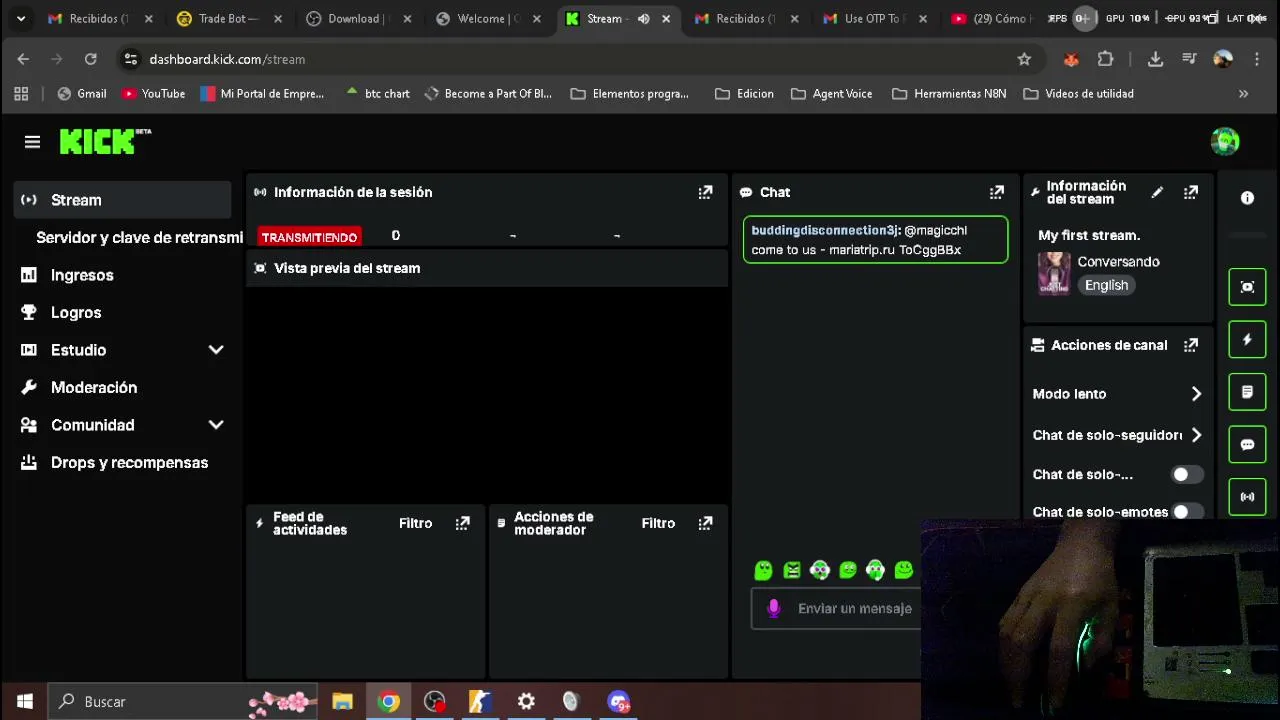Open the Kick hamburger menu
1280x720 pixels.
[x=32, y=142]
